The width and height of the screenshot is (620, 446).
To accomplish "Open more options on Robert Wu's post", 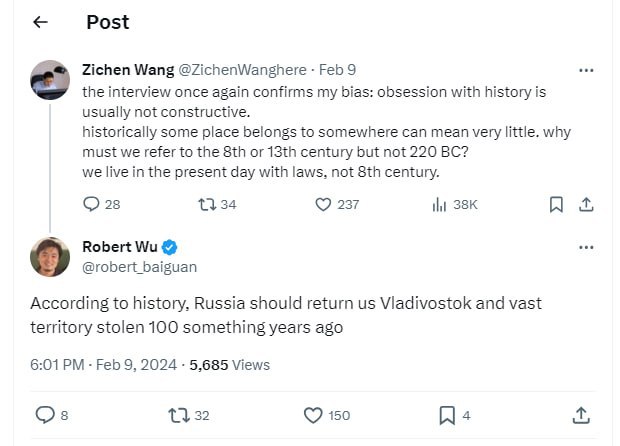I will pyautogui.click(x=586, y=248).
